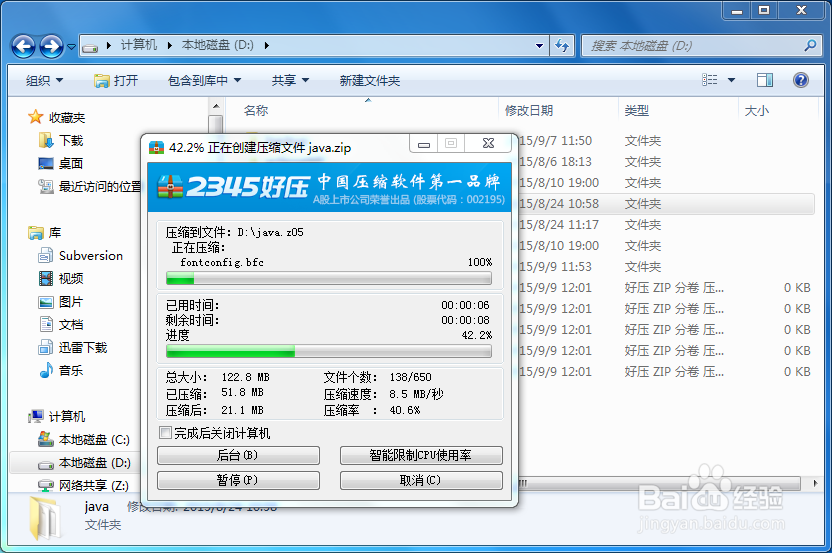Open the 迅雷下载 library
832x553 pixels.
(x=83, y=348)
